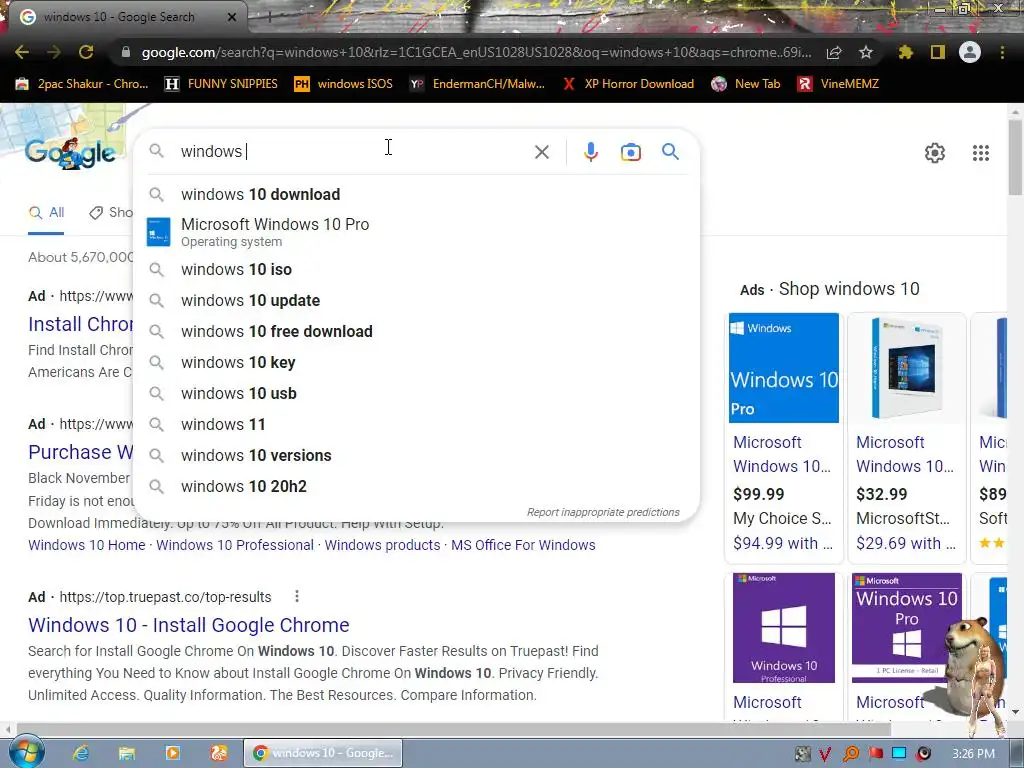1024x768 pixels.
Task: Choose suggestion windows 10 iso
Action: [416, 270]
